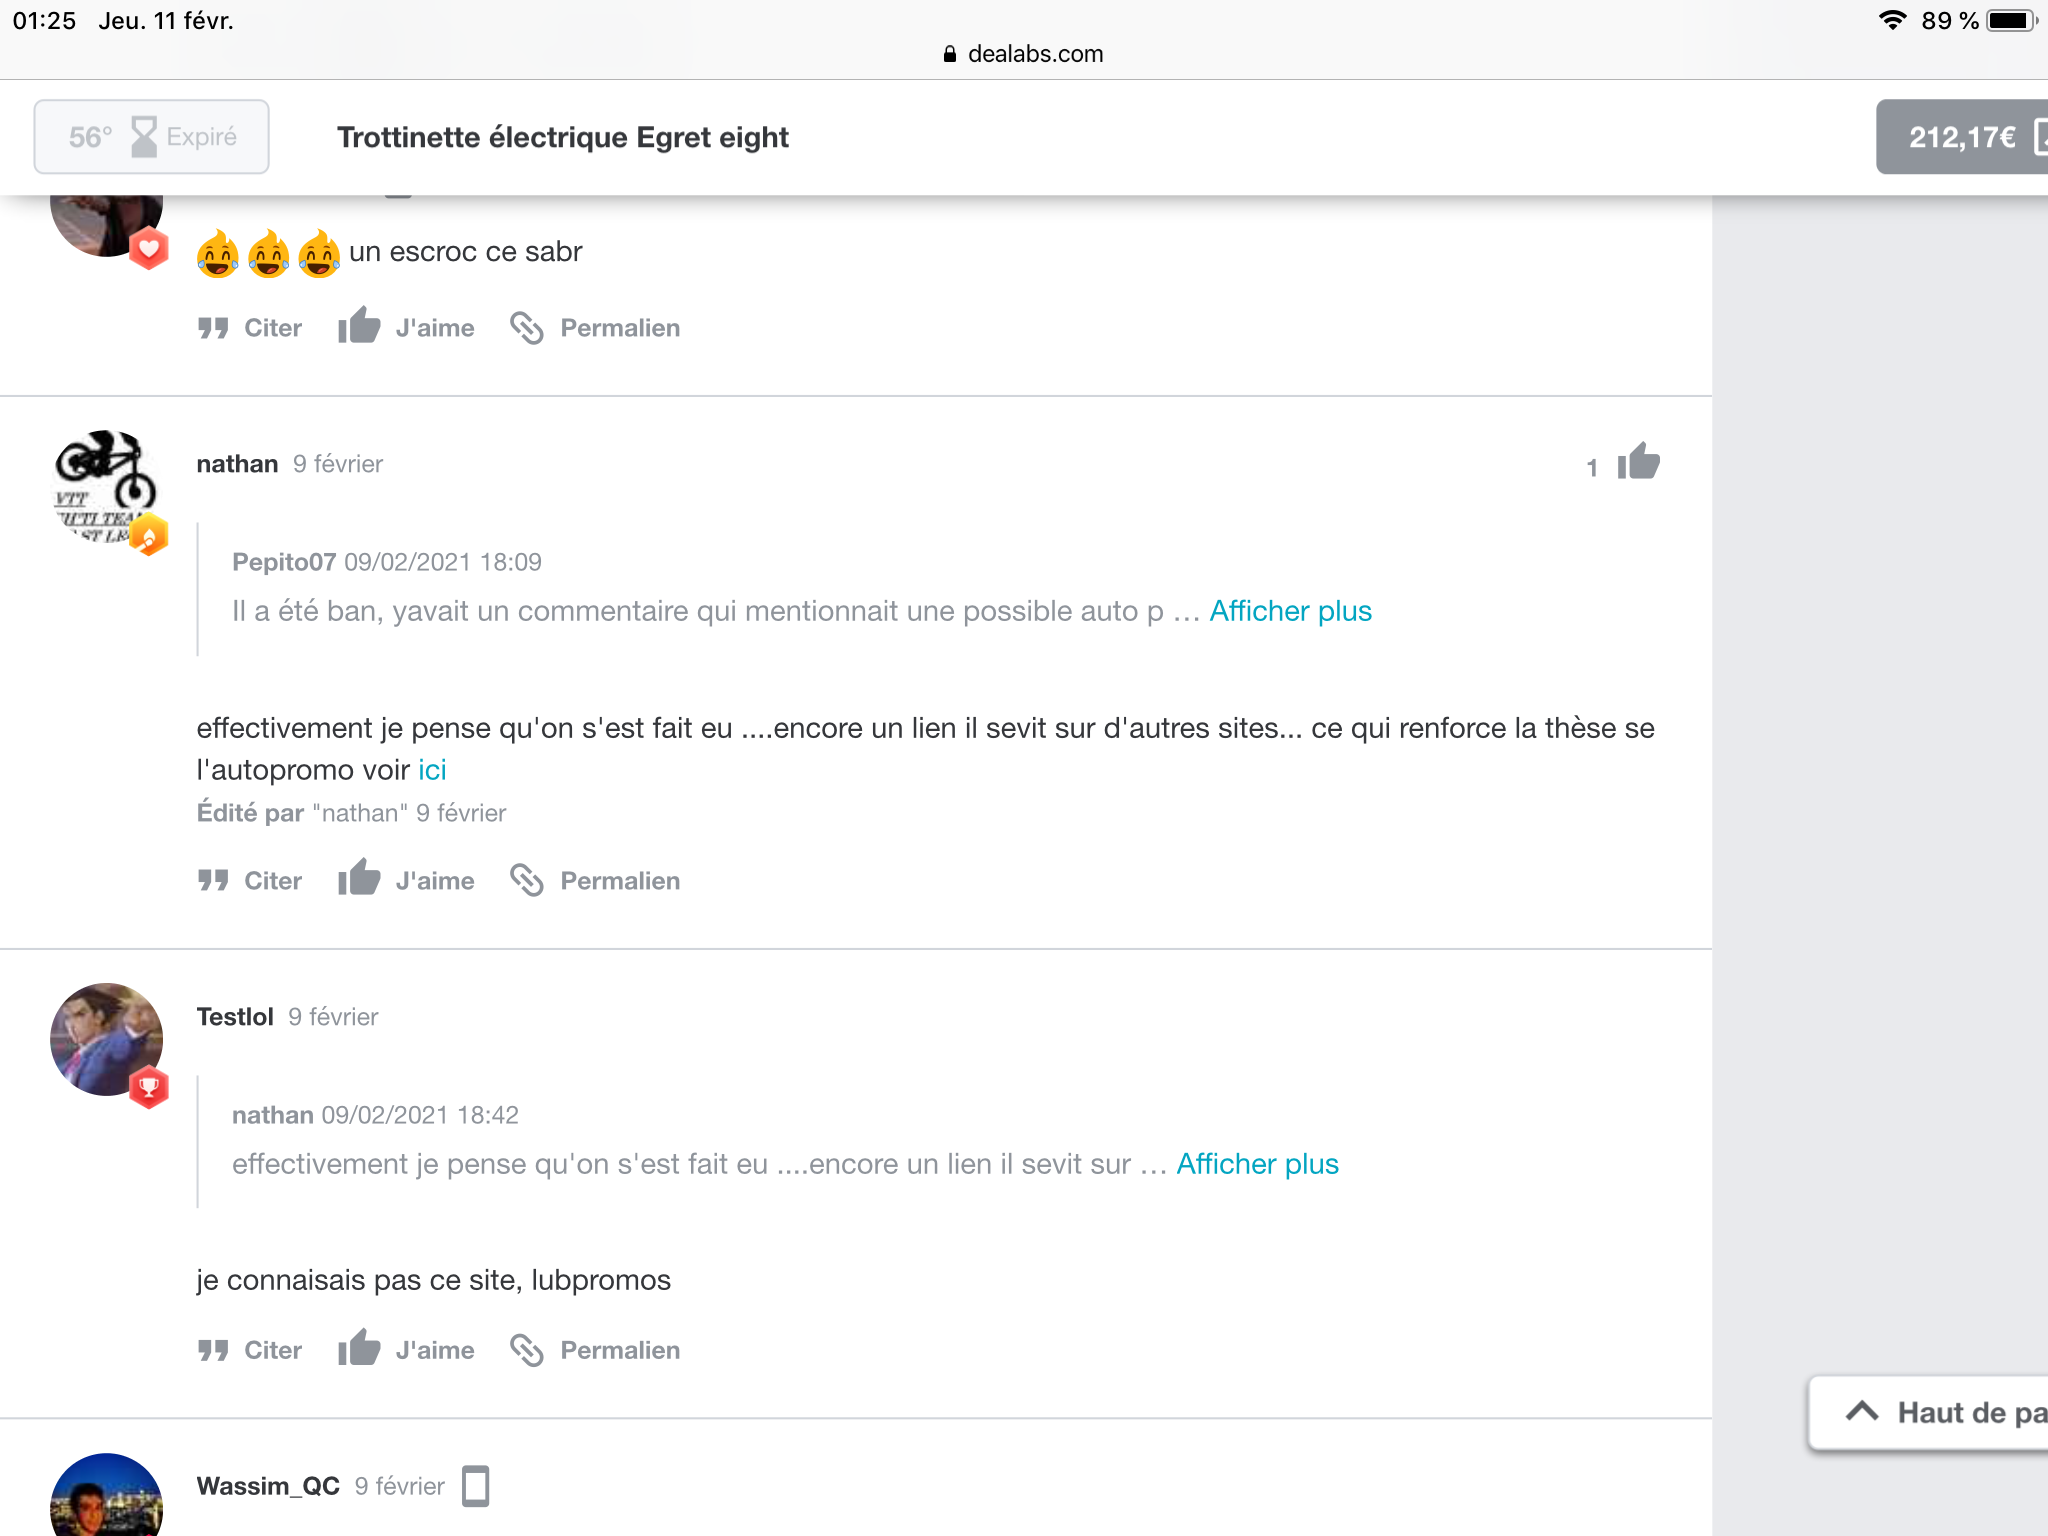Quote Testlol's comment using Citer

click(250, 1350)
